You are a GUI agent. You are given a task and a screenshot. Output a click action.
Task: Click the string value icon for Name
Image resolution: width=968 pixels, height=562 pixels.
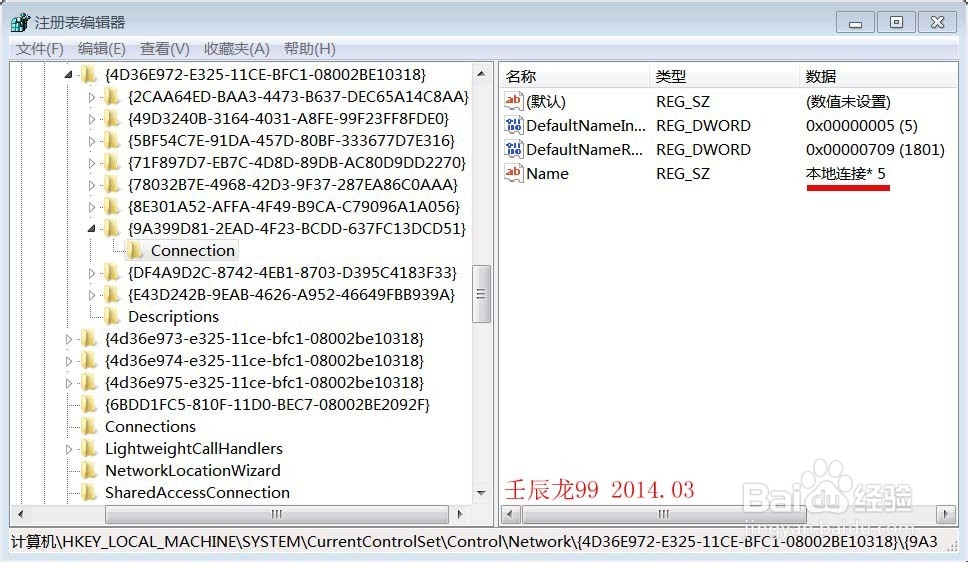[514, 174]
